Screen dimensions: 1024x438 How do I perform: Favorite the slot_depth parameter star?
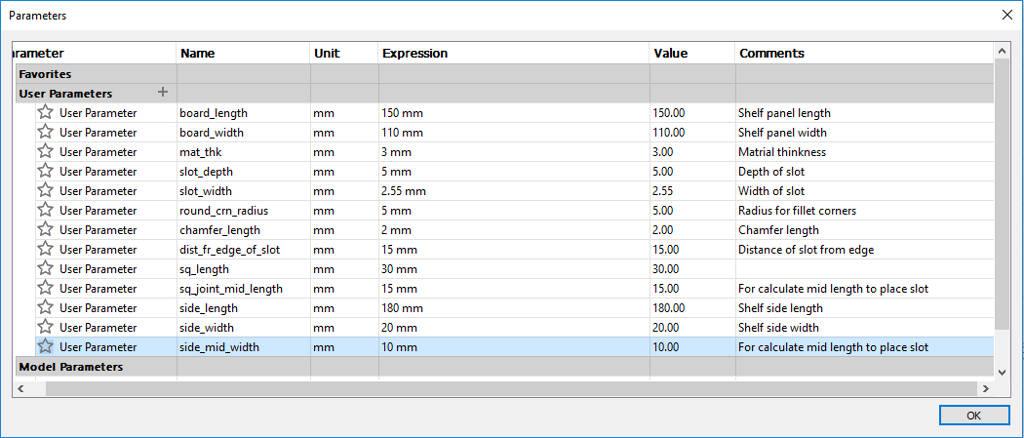tap(44, 171)
